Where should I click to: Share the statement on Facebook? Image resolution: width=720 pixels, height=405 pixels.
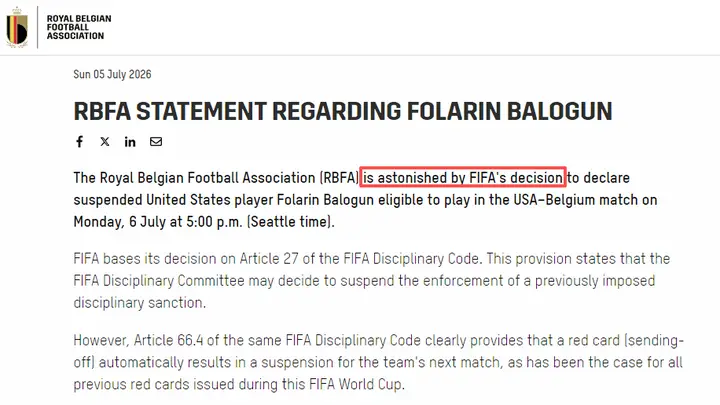(79, 141)
